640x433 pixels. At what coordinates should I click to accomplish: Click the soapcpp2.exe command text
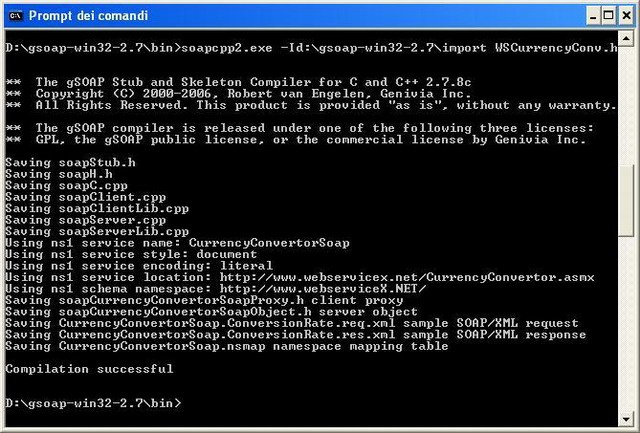click(x=227, y=48)
